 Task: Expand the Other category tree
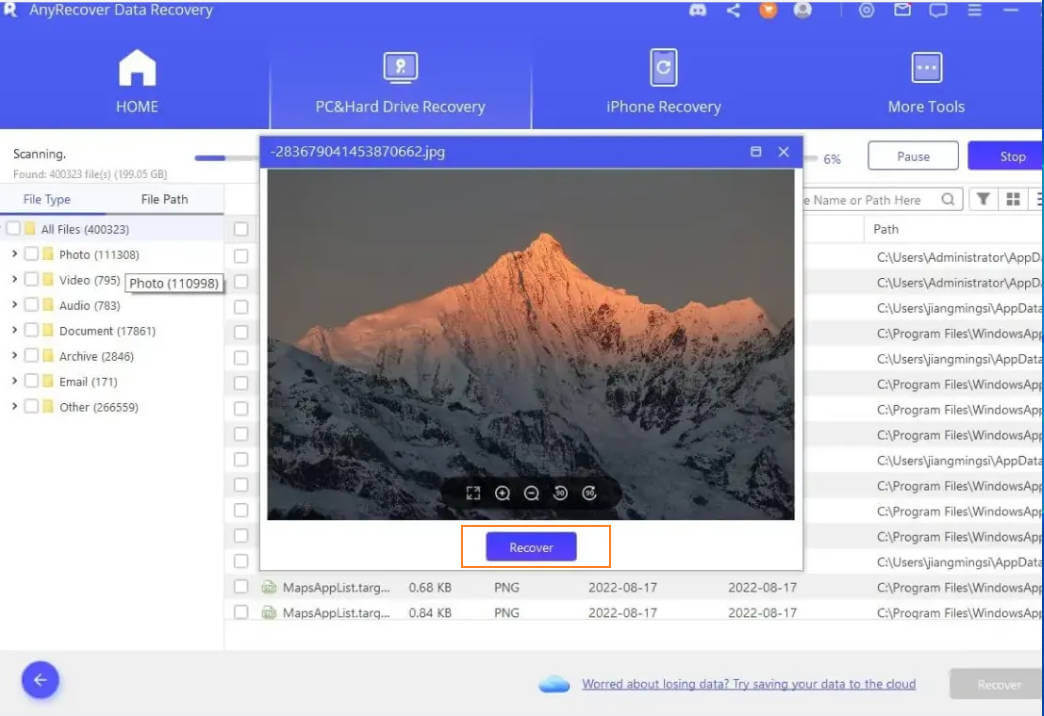[14, 407]
